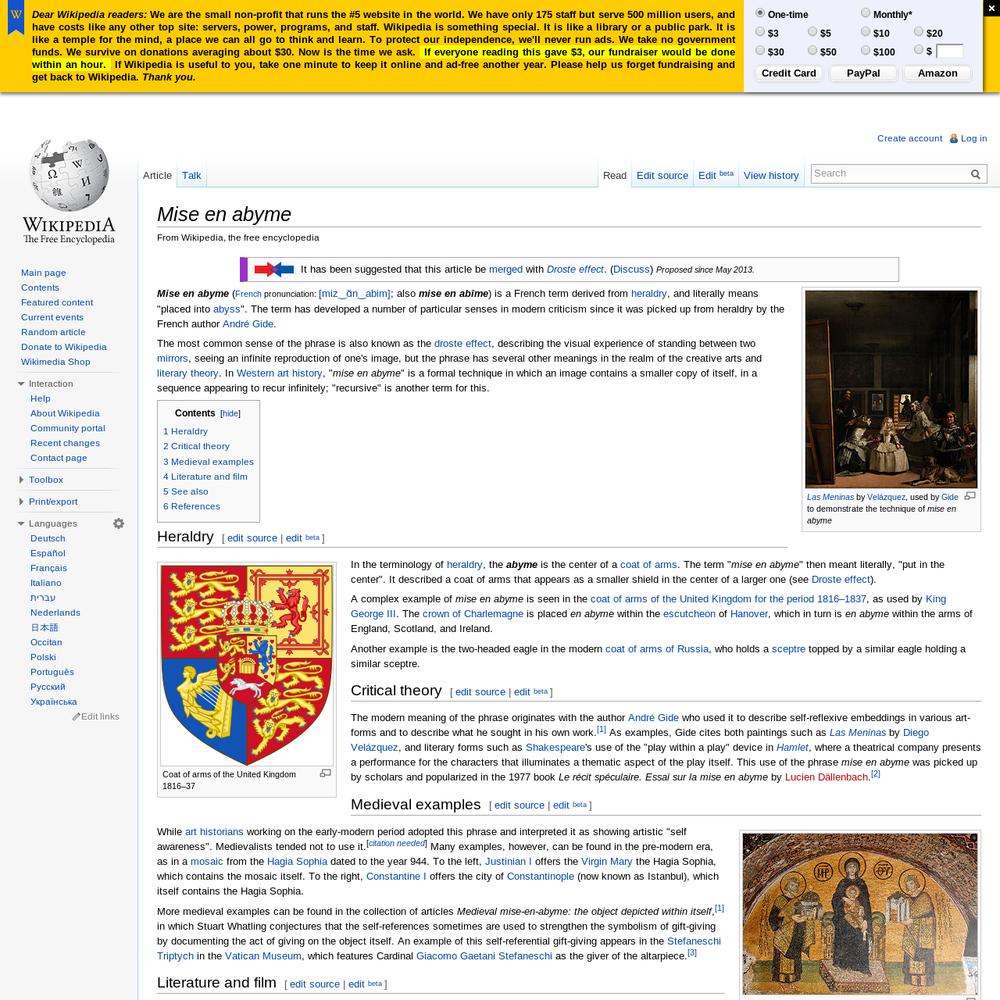Open Donate to Wikipedia sidebar link

64,347
